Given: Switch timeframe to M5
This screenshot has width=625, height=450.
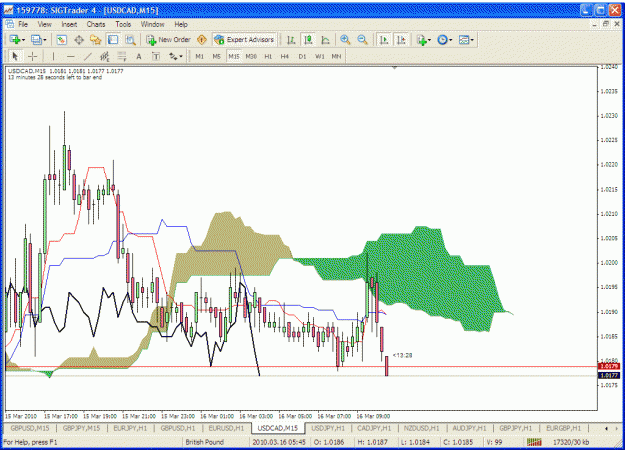Looking at the screenshot, I should click(216, 57).
